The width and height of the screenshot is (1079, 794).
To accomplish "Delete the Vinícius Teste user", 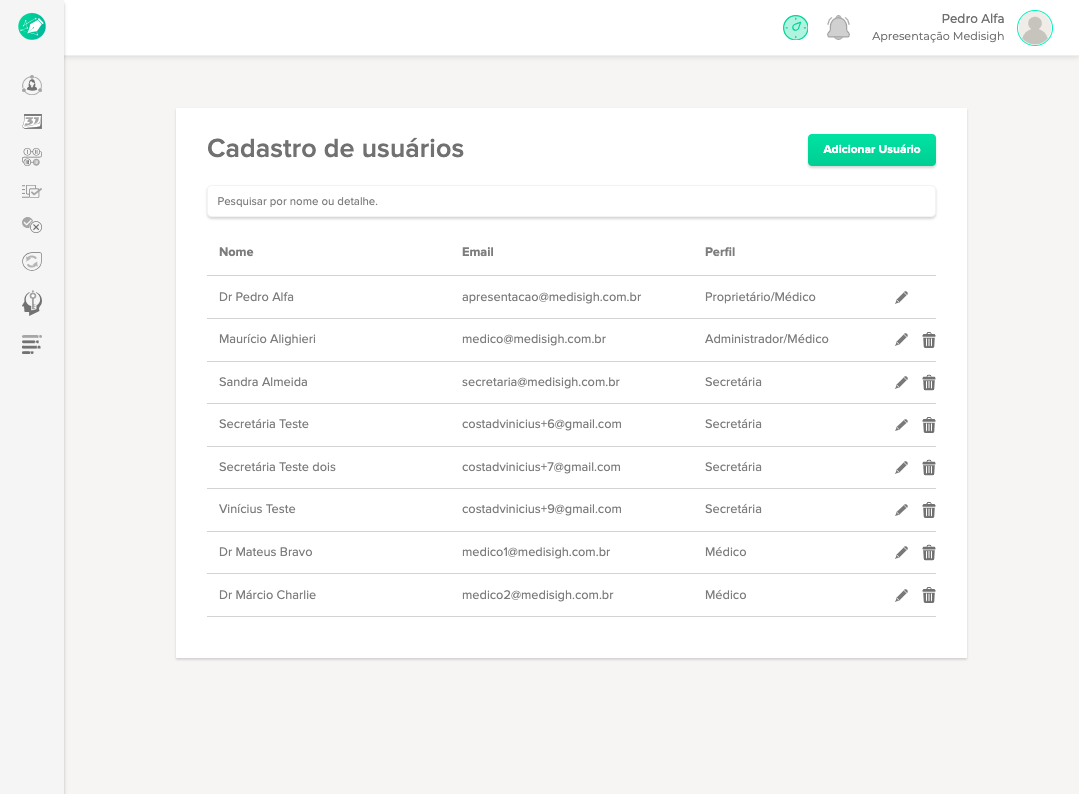I will click(x=929, y=510).
